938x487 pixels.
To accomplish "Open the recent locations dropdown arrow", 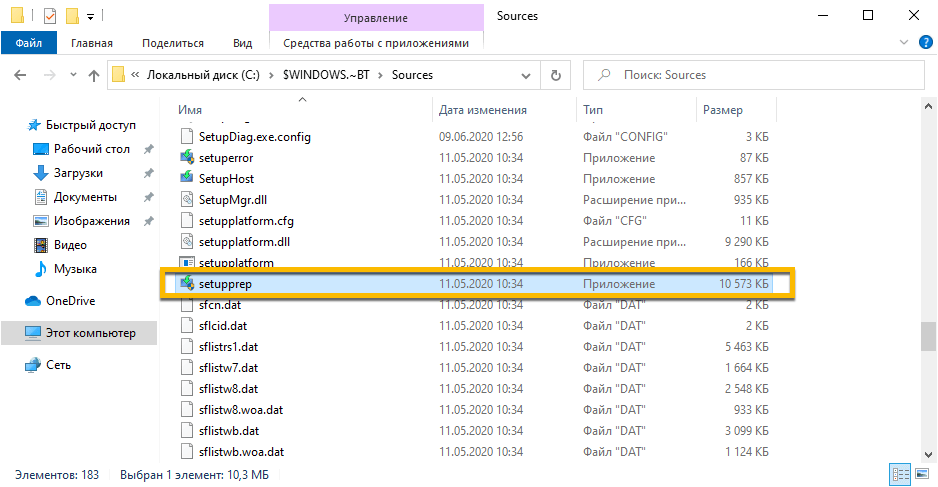I will pyautogui.click(x=73, y=75).
